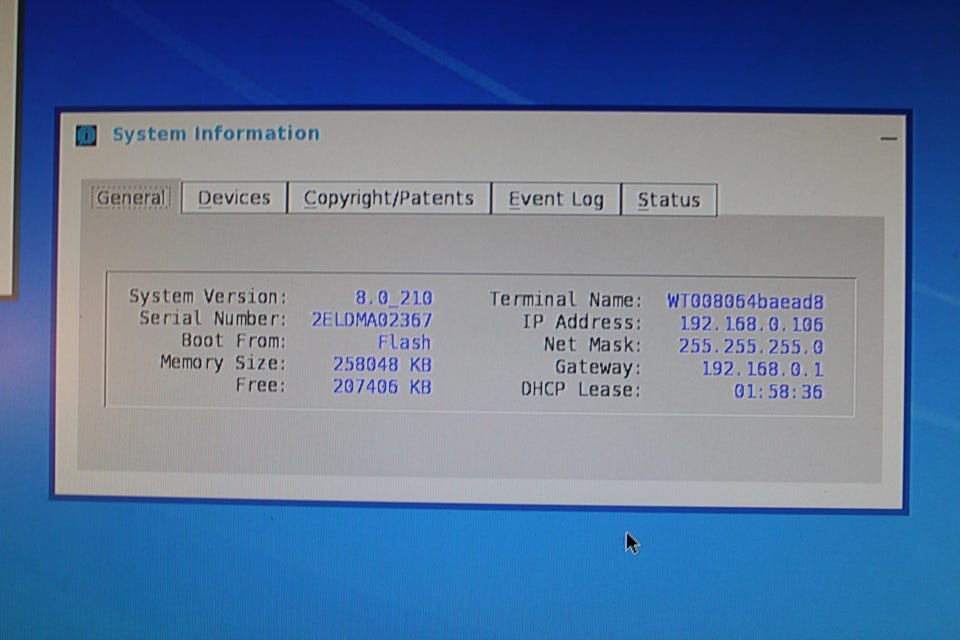Switch to the Devices tab
The image size is (960, 640).
tap(234, 198)
